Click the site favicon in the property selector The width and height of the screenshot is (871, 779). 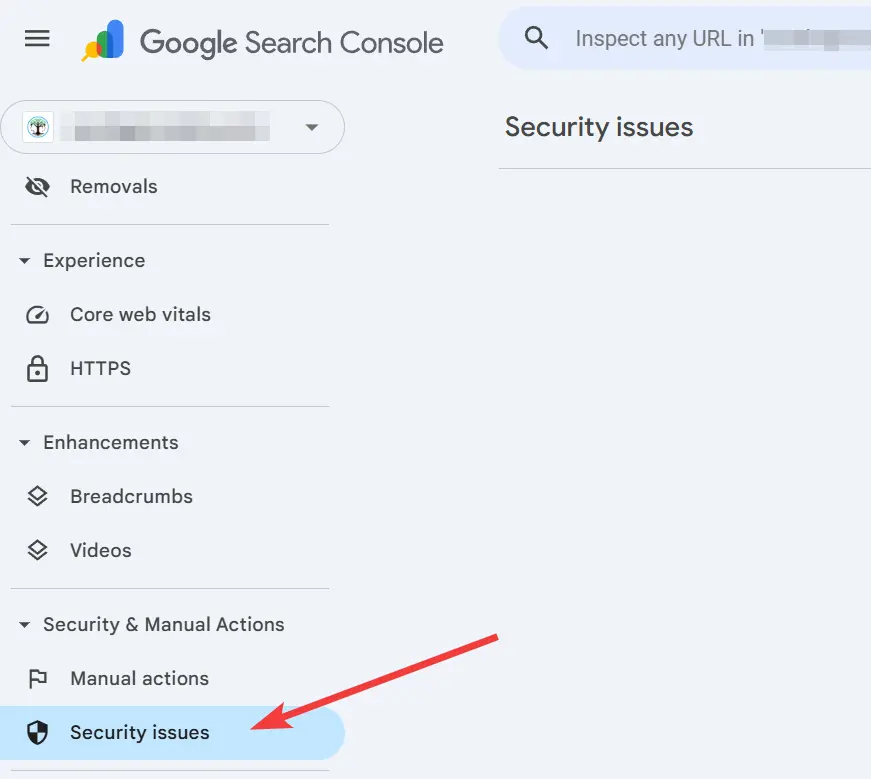[37, 127]
